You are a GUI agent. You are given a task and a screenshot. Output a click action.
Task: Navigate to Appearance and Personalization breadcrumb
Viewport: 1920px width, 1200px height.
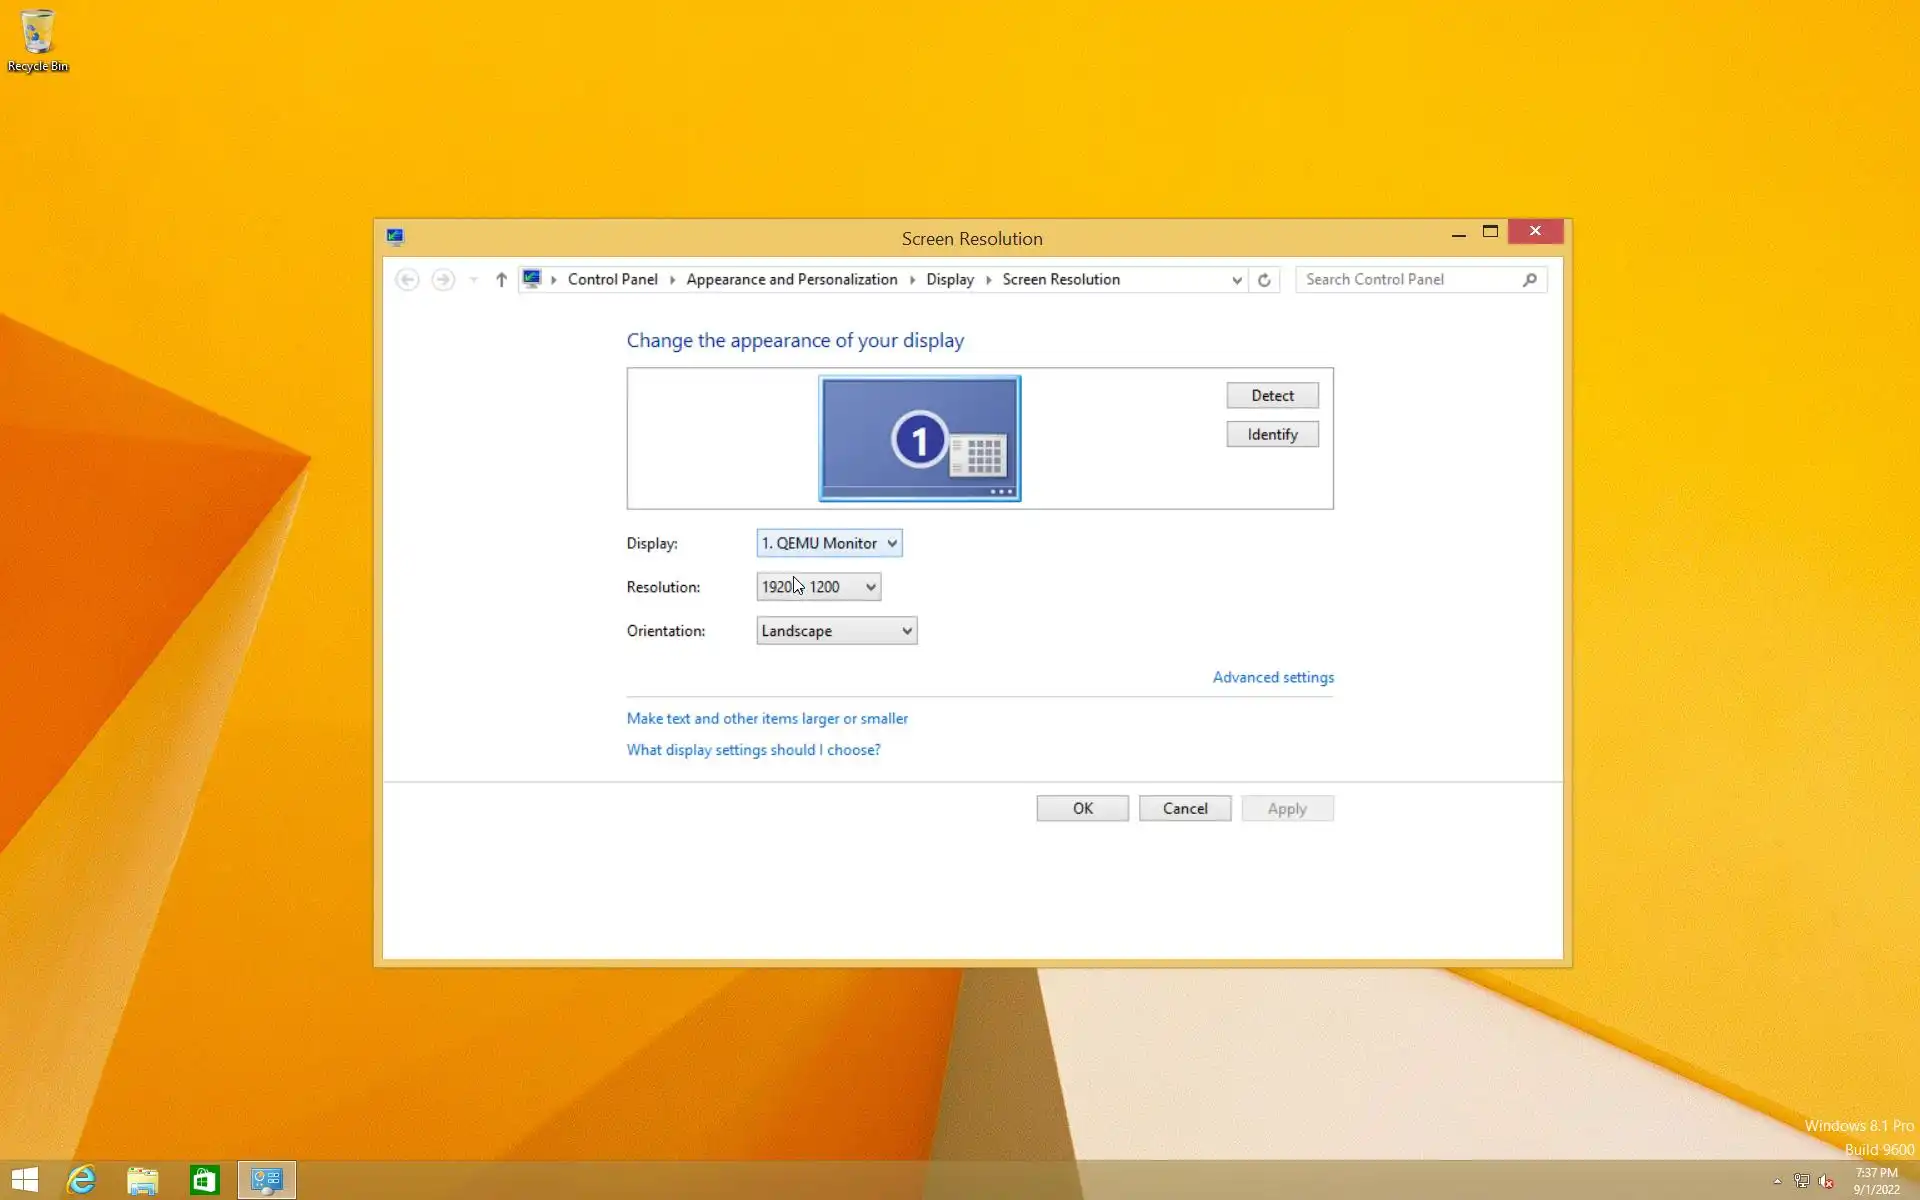coord(791,280)
